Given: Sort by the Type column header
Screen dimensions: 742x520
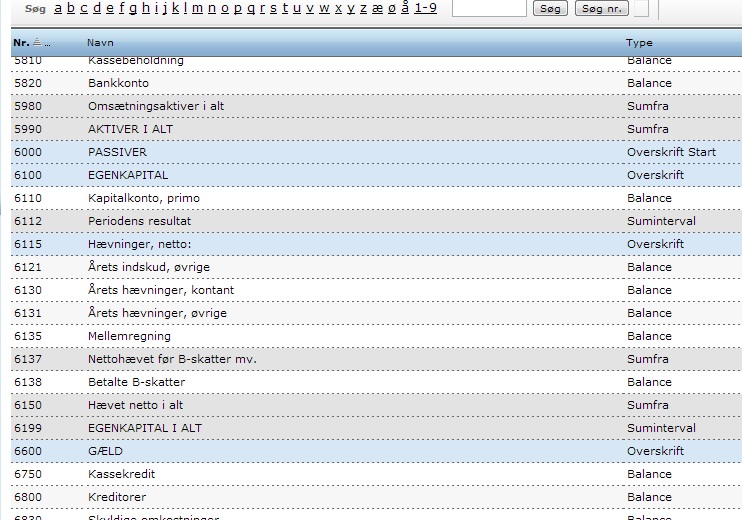Looking at the screenshot, I should (x=638, y=43).
